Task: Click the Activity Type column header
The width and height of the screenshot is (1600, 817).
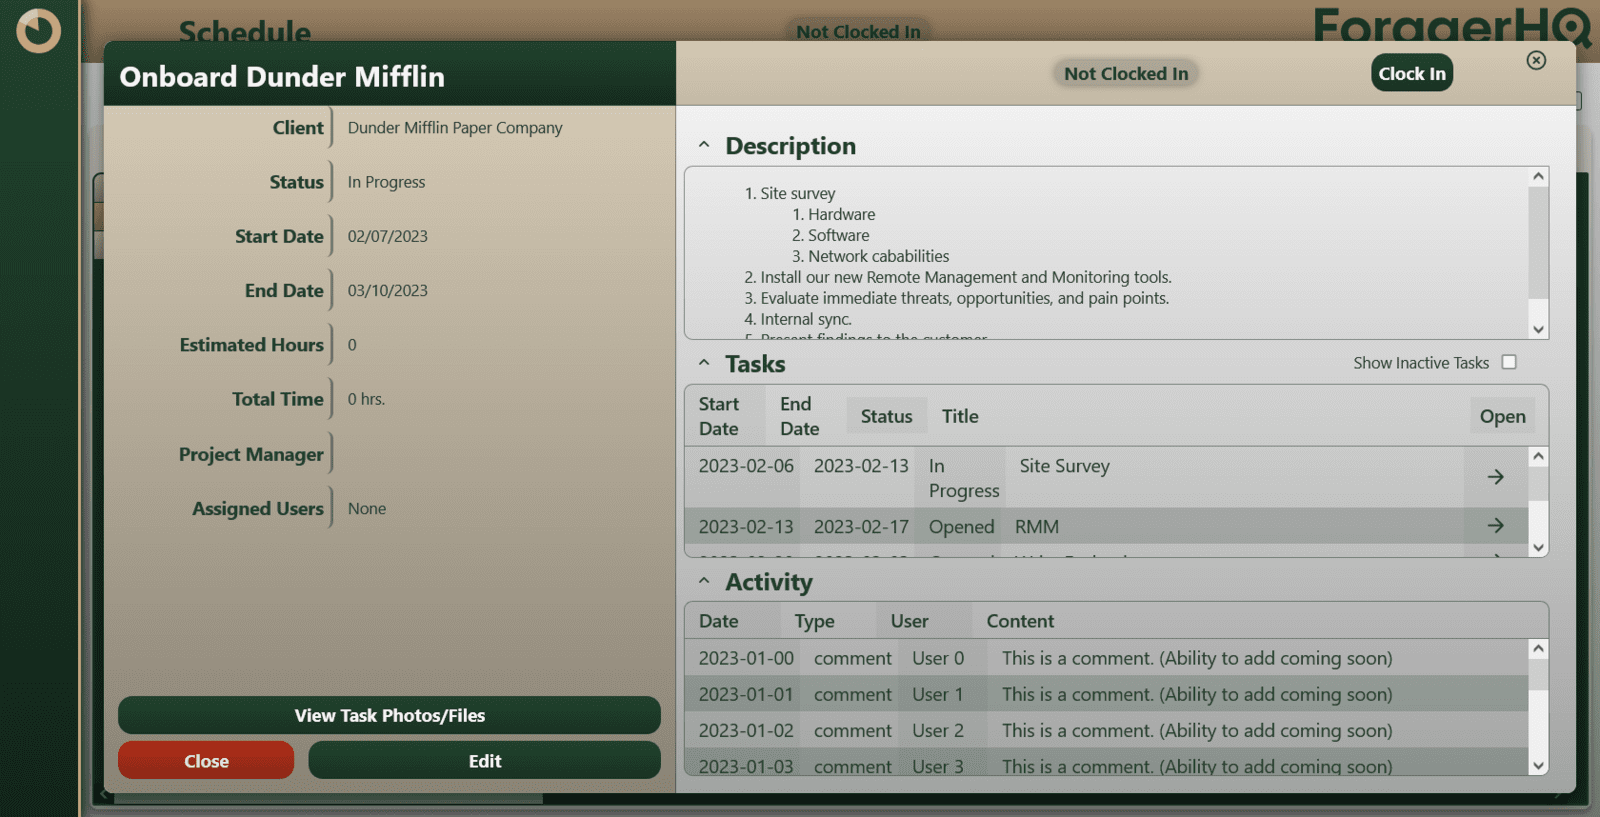Action: (x=814, y=621)
